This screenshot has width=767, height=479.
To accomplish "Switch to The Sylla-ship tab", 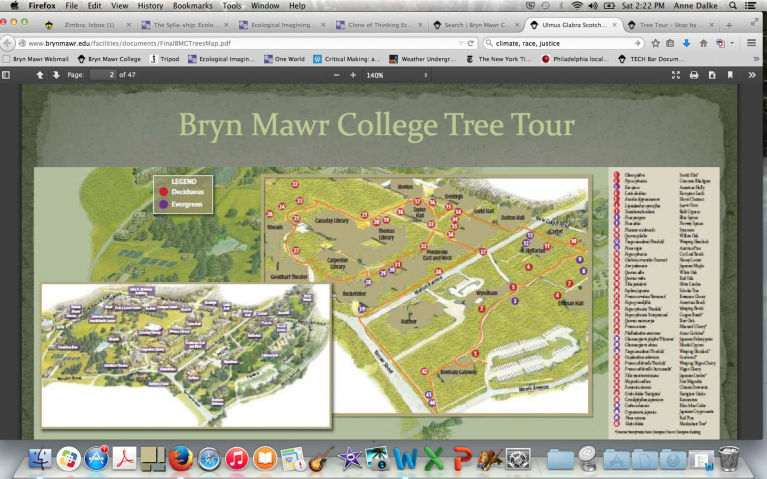I will [185, 24].
